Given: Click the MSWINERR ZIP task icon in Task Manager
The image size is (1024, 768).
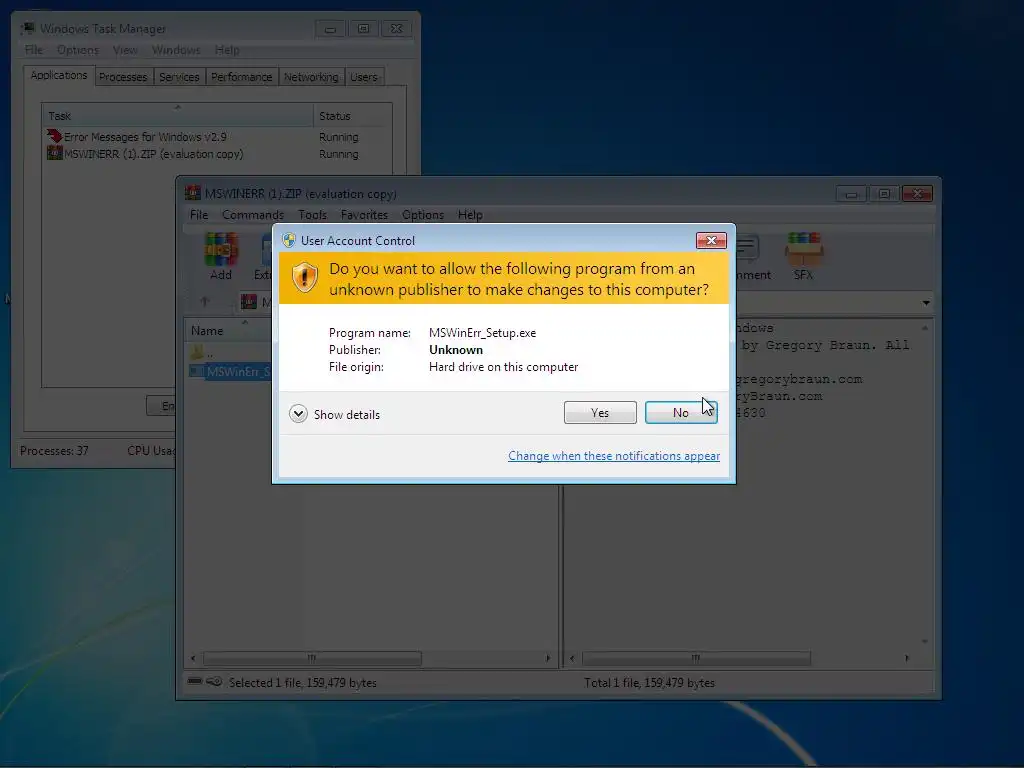Looking at the screenshot, I should [54, 153].
